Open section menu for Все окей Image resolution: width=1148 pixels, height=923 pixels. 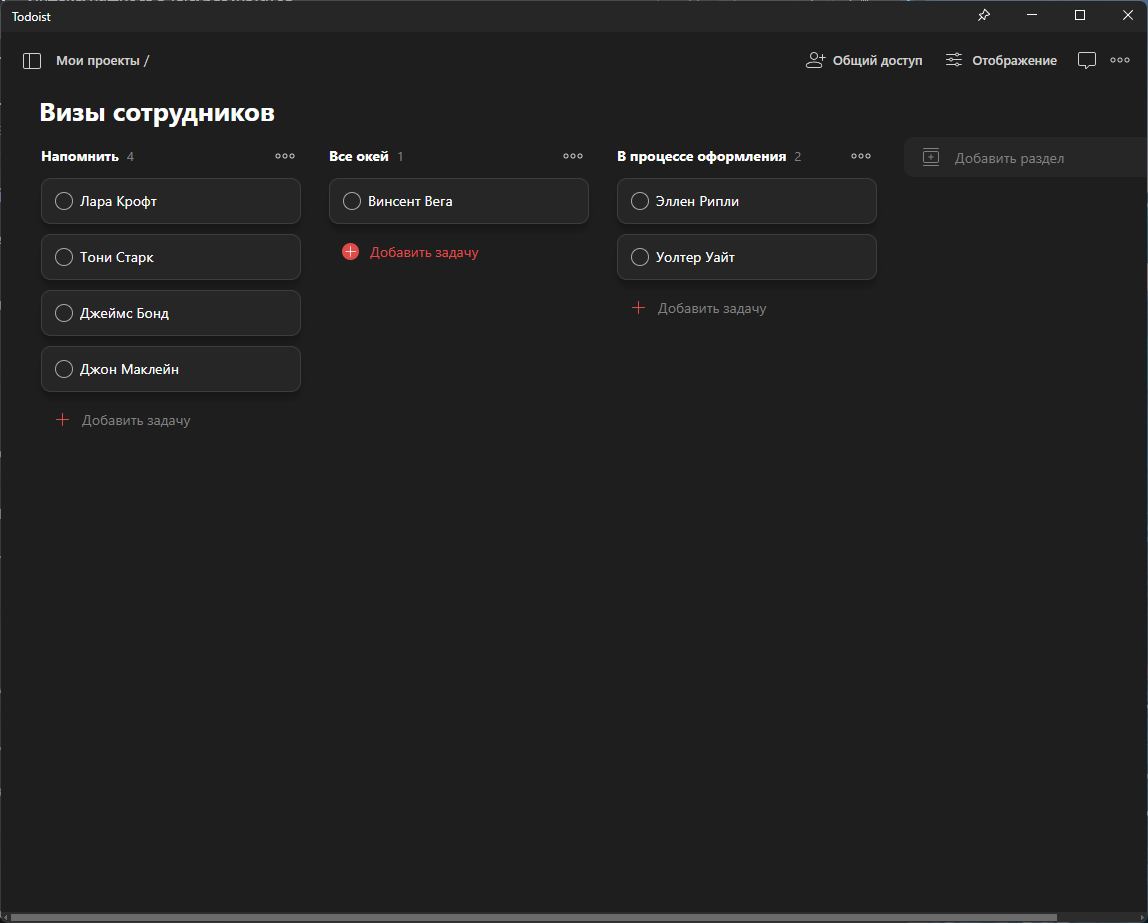573,156
